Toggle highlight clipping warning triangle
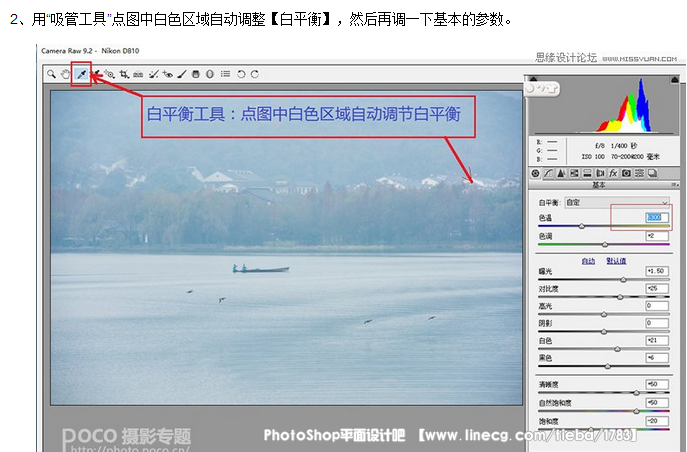This screenshot has width=687, height=452. pyautogui.click(x=675, y=79)
